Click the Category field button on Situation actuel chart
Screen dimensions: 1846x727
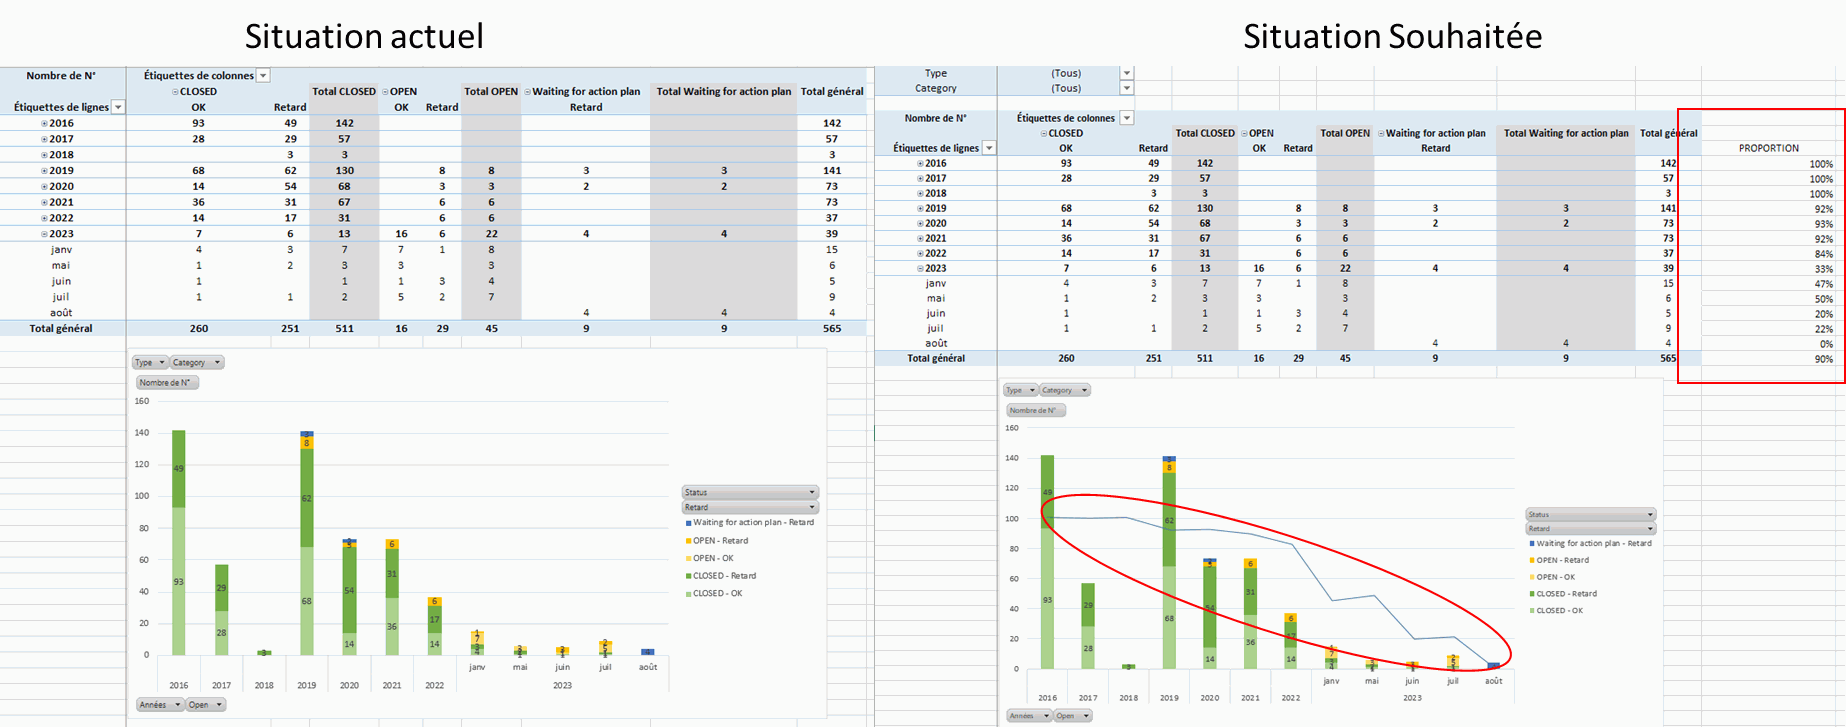[196, 363]
